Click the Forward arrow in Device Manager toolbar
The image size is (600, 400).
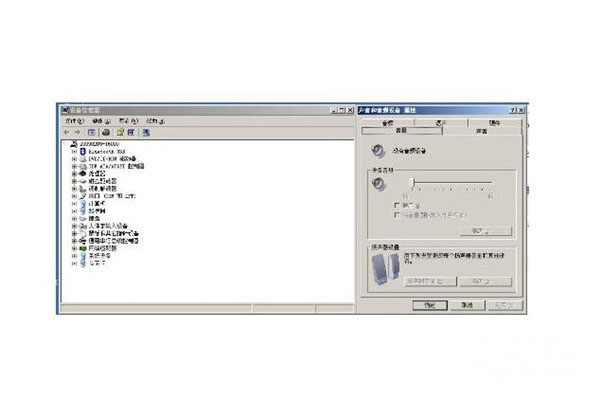coord(77,132)
